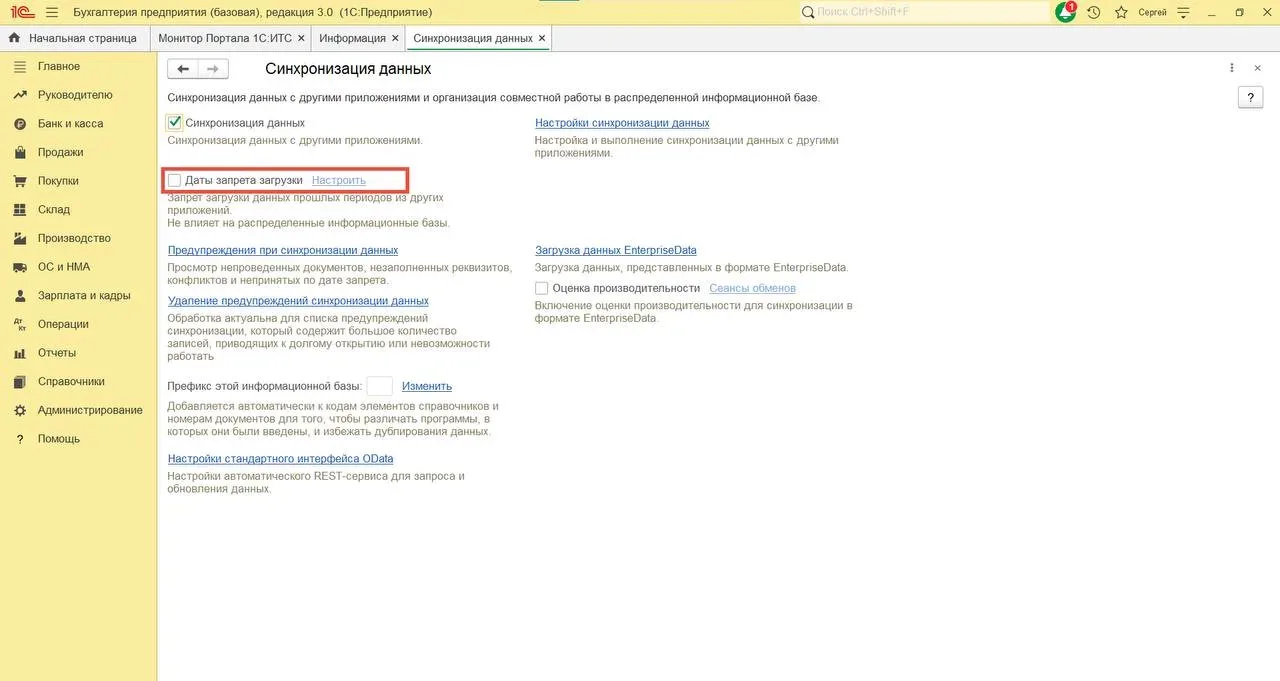The image size is (1280, 681).
Task: Click the notifications bell icon
Action: click(1065, 12)
